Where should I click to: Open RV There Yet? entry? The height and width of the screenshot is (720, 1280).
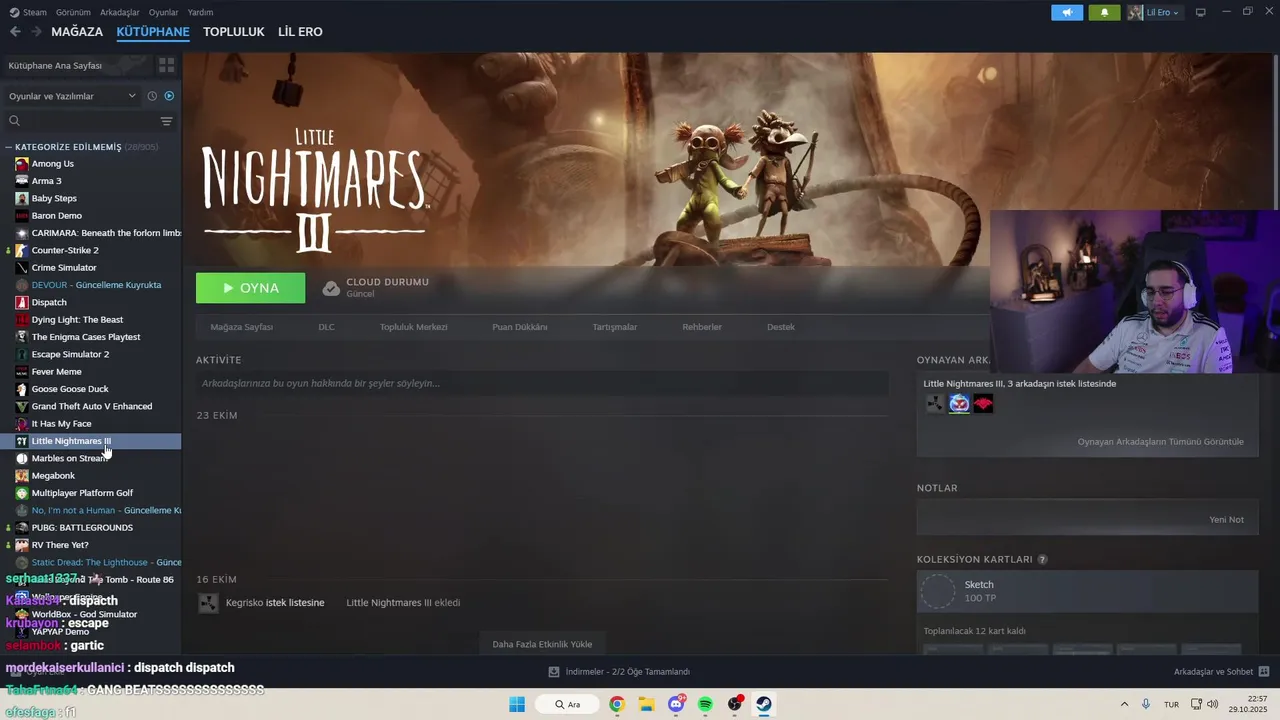click(x=60, y=545)
